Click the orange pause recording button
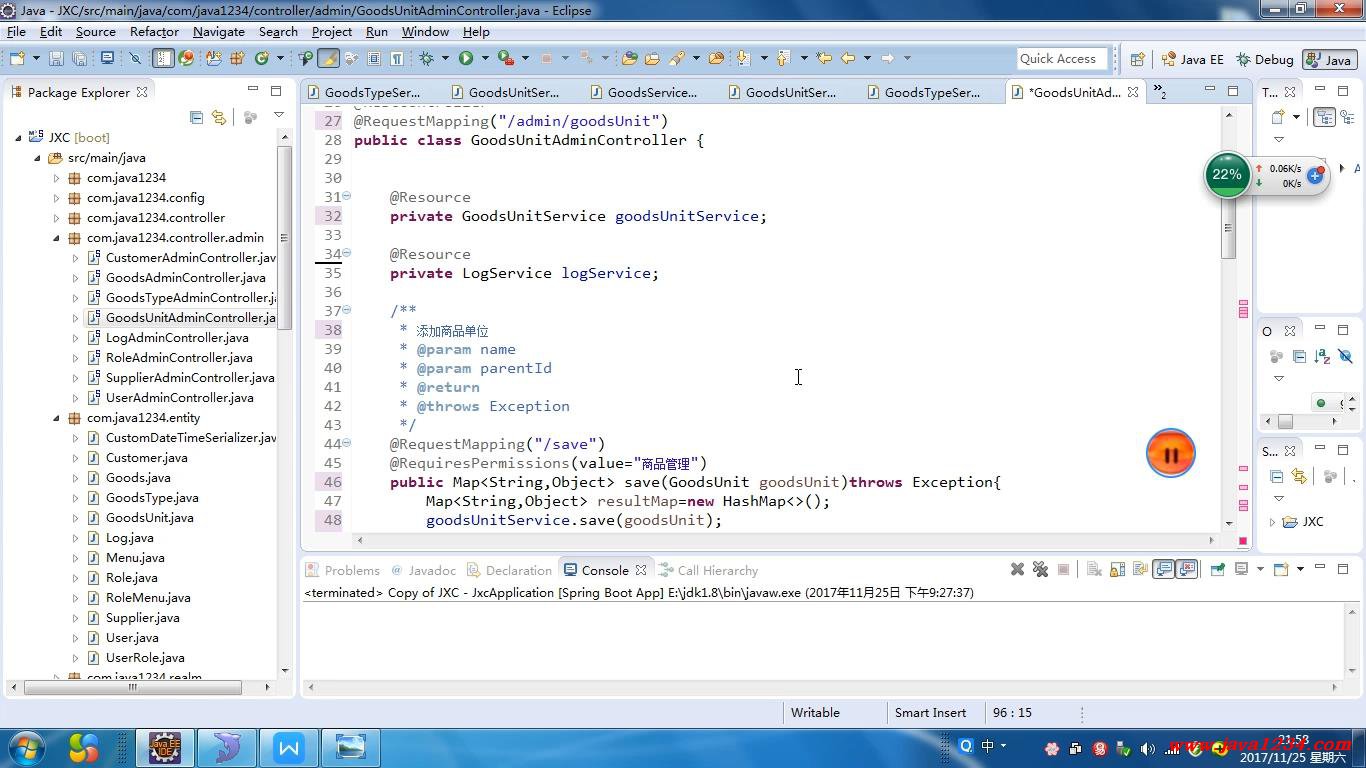The height and width of the screenshot is (768, 1366). tap(1170, 454)
